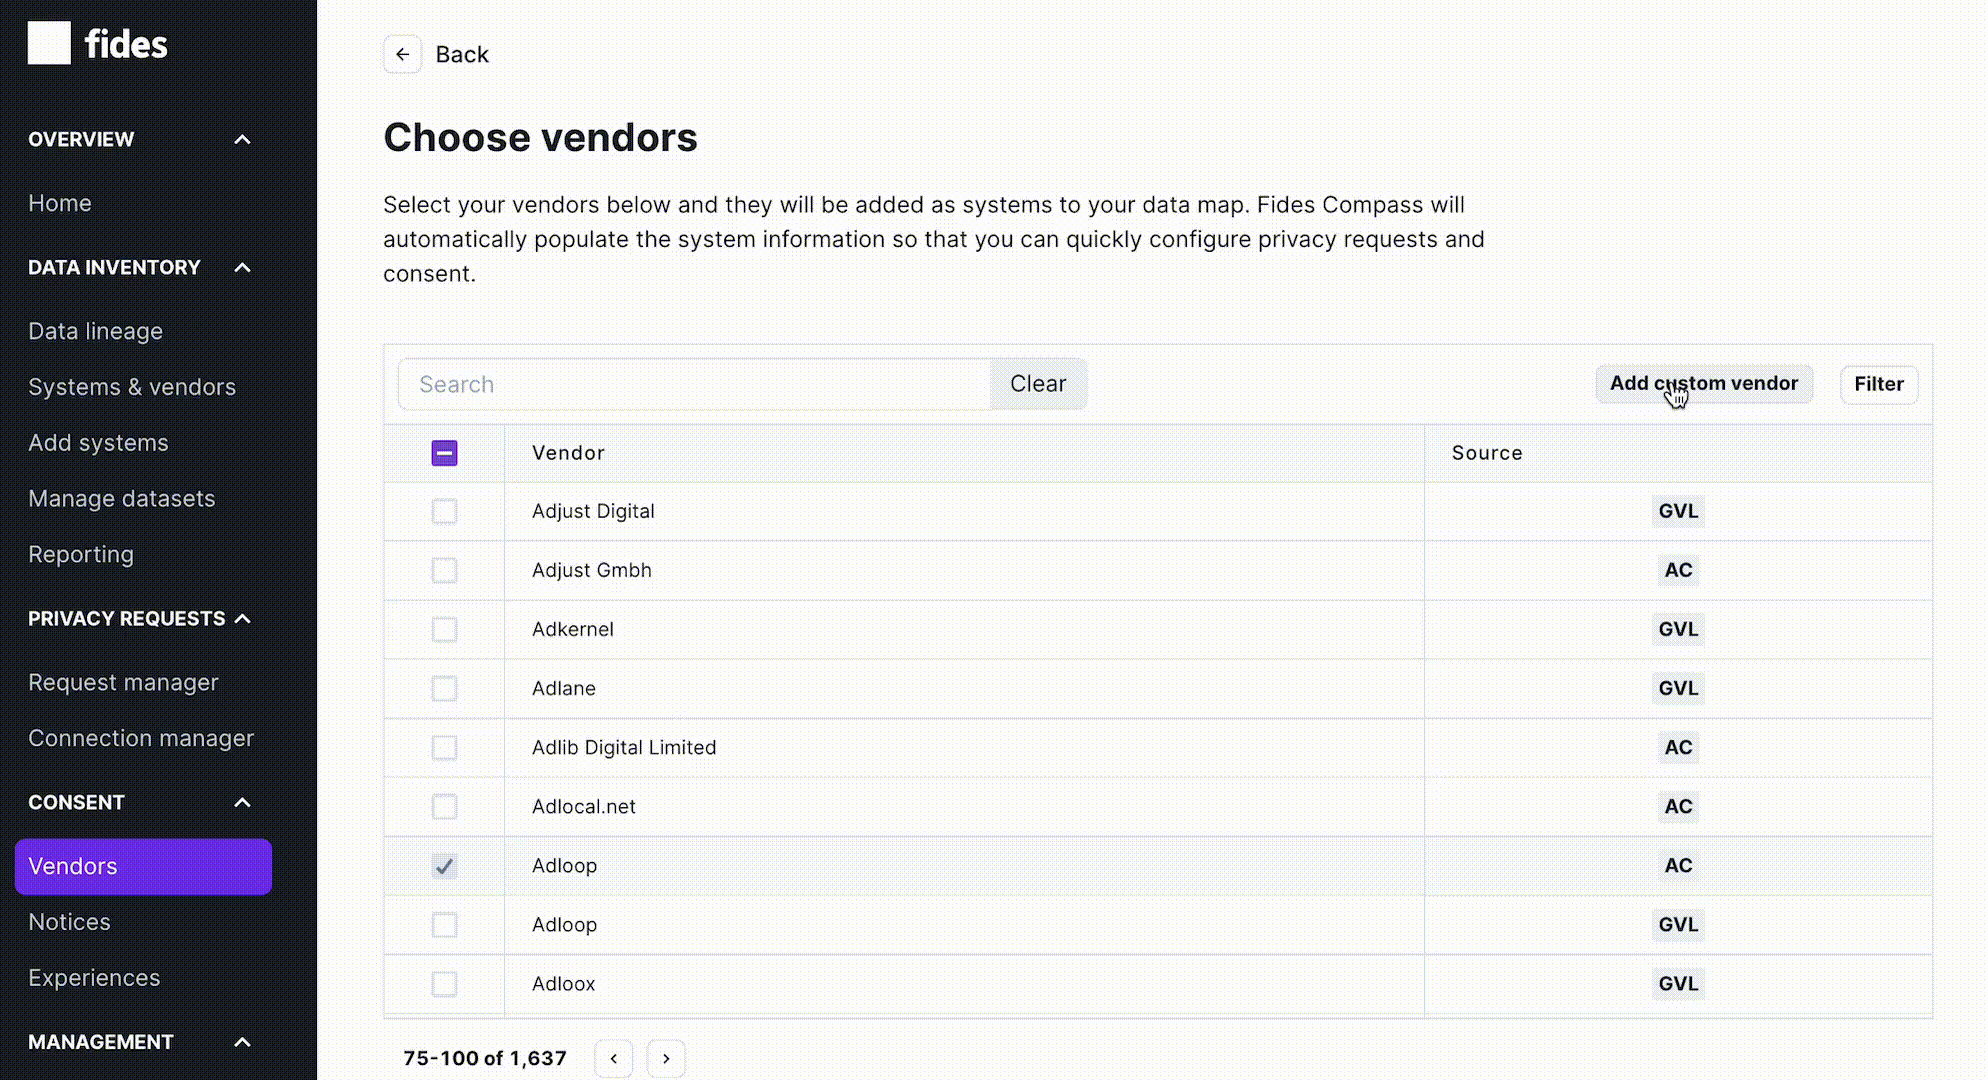Viewport: 1988px width, 1080px height.
Task: Open Data lineage page
Action: 95,331
